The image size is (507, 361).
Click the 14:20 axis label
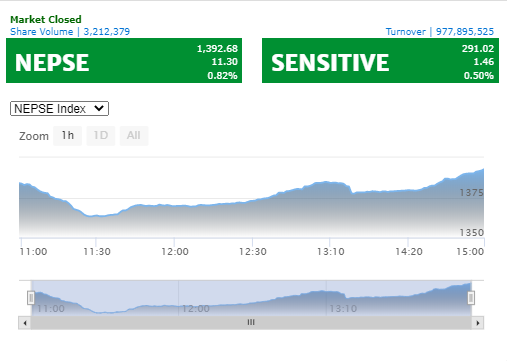[409, 251]
